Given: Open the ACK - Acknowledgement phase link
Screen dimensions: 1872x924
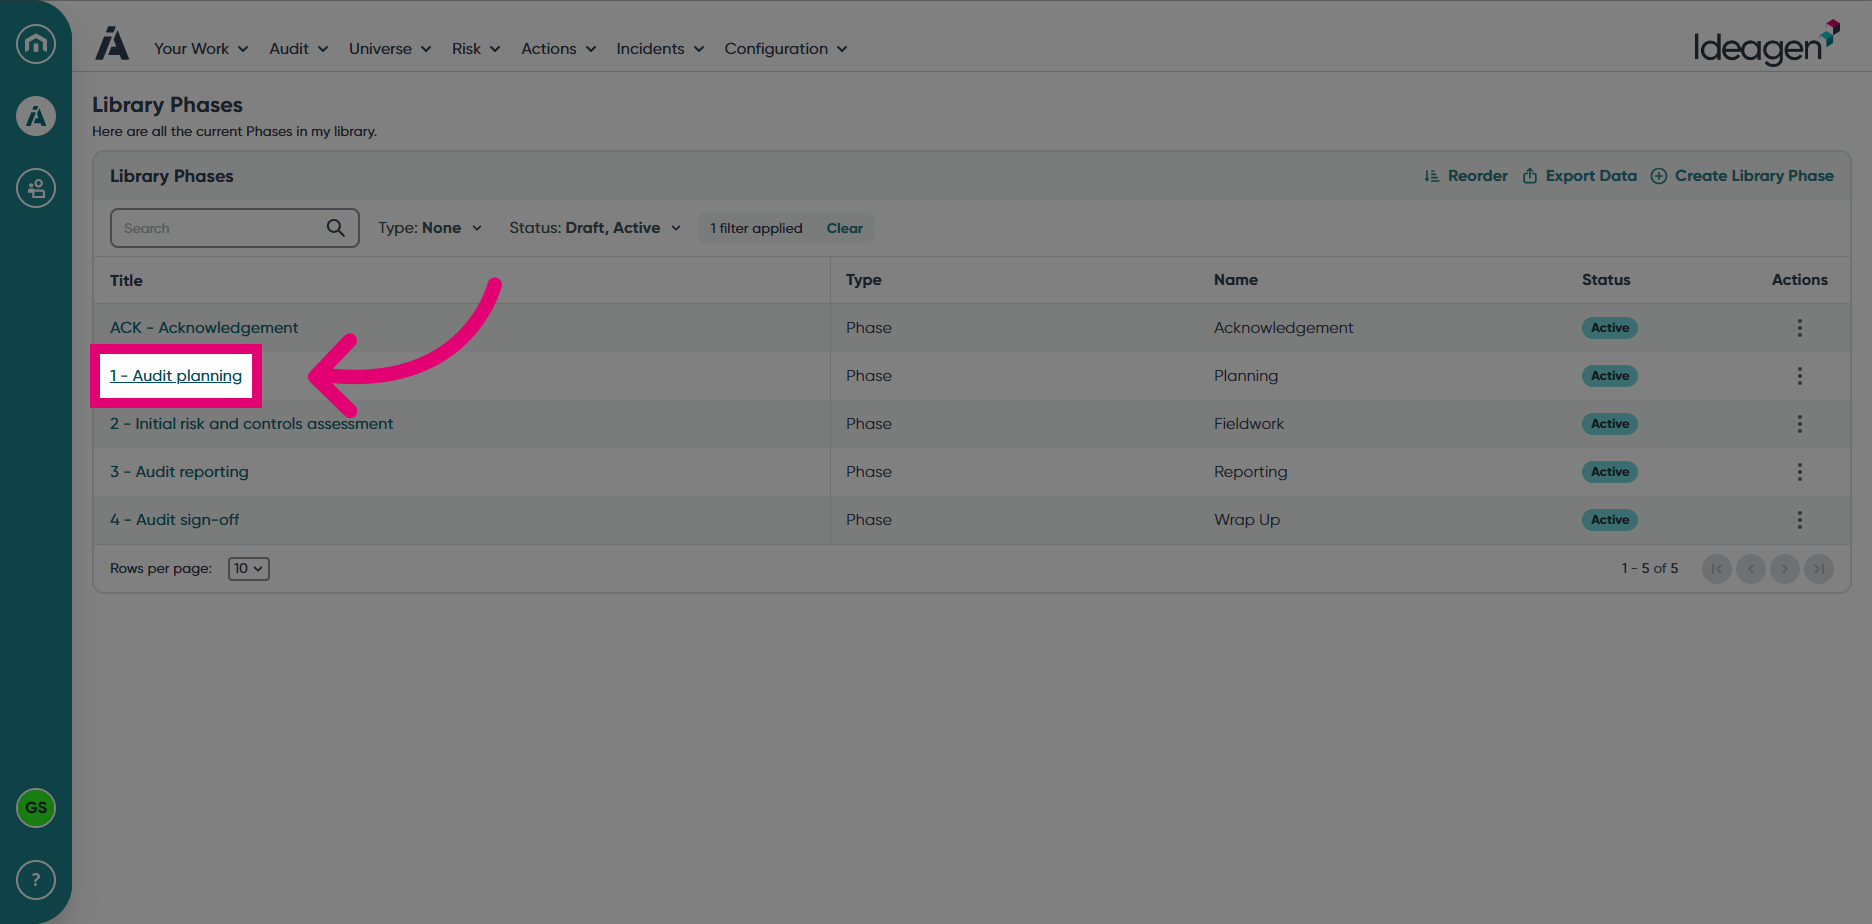Looking at the screenshot, I should click(204, 328).
